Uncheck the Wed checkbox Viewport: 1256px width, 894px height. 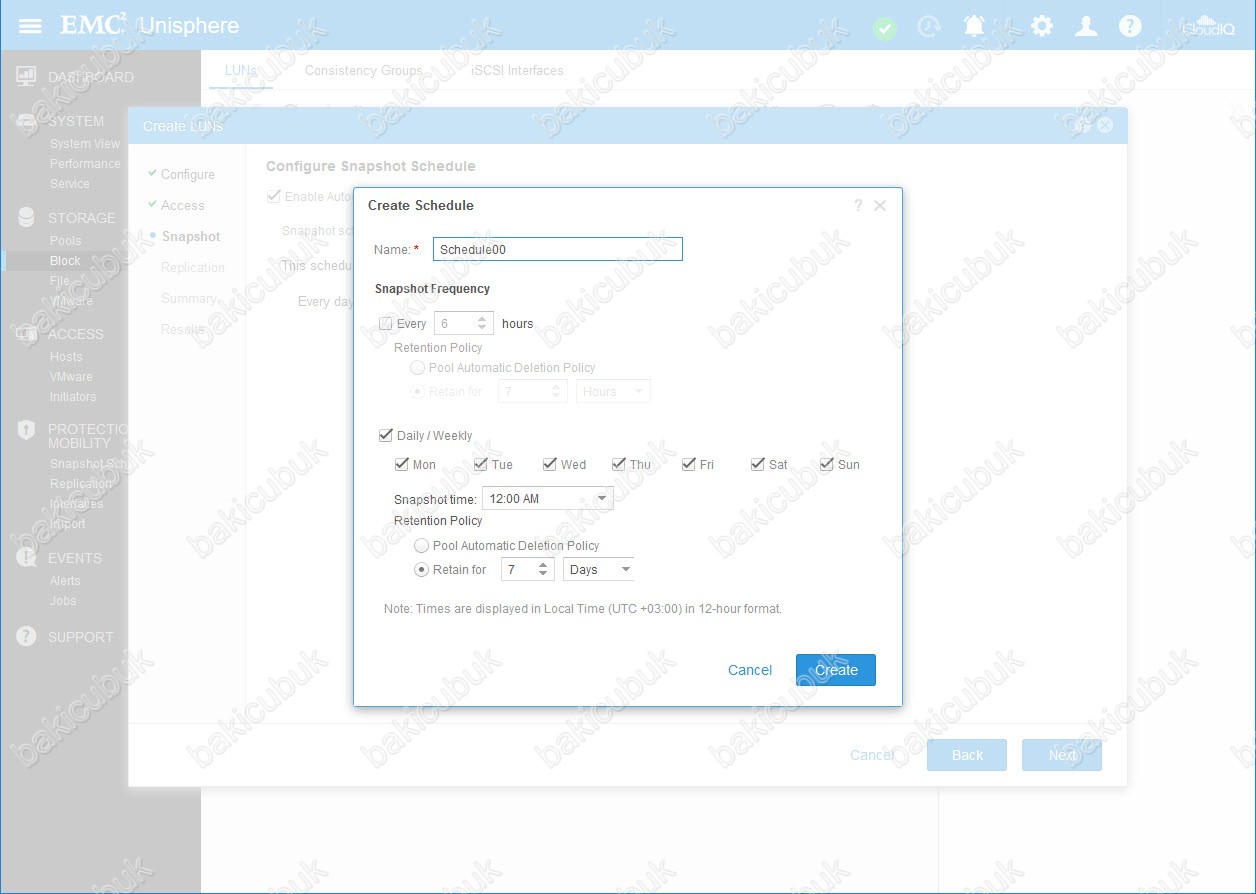[x=550, y=464]
